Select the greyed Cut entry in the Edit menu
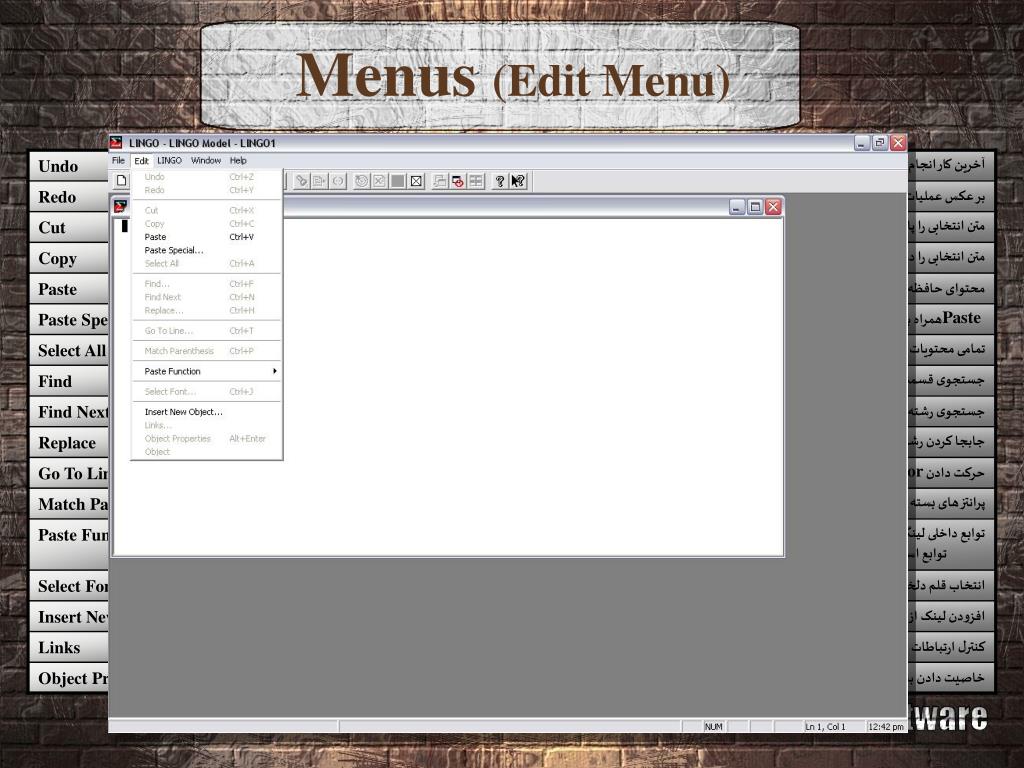 206,210
